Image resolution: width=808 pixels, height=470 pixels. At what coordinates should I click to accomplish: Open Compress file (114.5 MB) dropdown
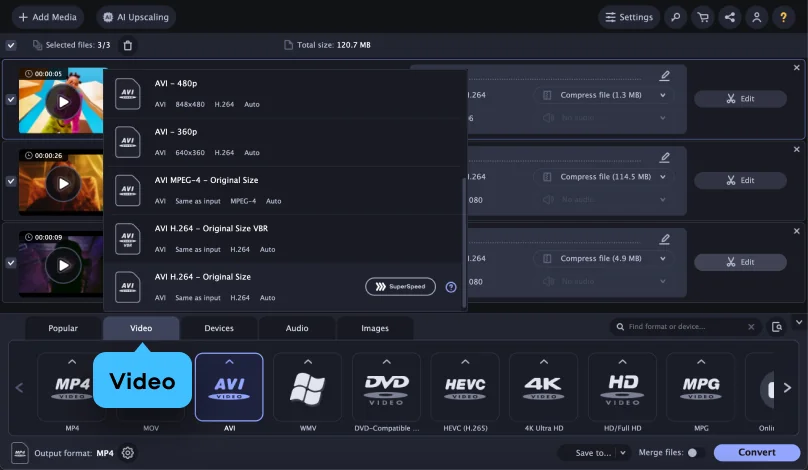pyautogui.click(x=603, y=177)
